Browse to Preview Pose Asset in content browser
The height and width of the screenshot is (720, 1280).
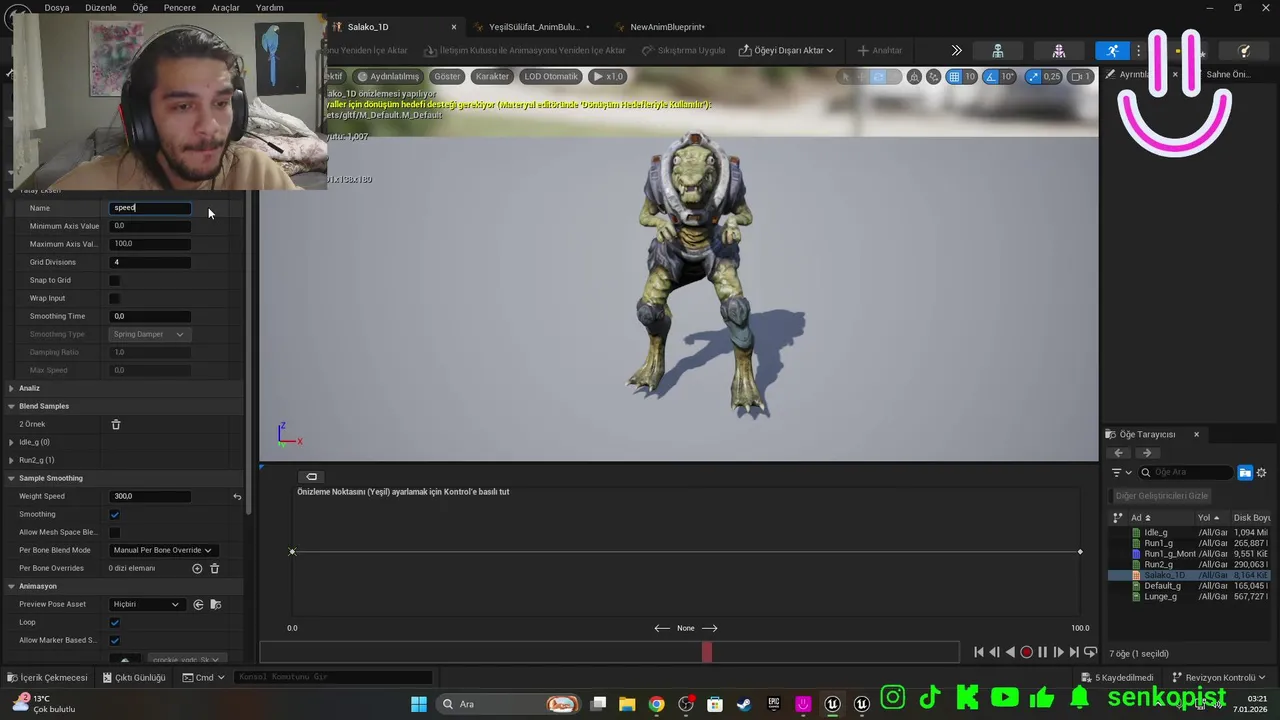(x=215, y=604)
